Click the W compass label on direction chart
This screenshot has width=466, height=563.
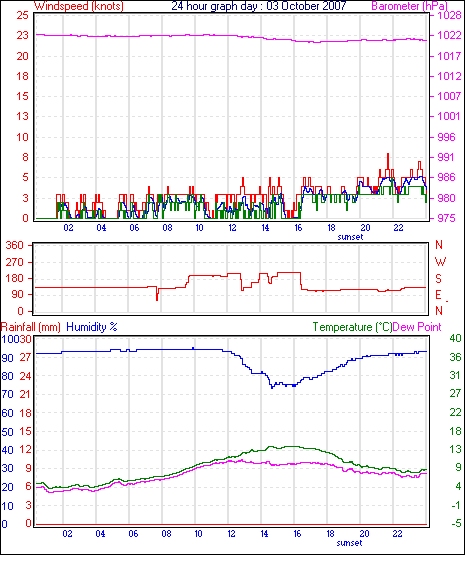click(440, 262)
